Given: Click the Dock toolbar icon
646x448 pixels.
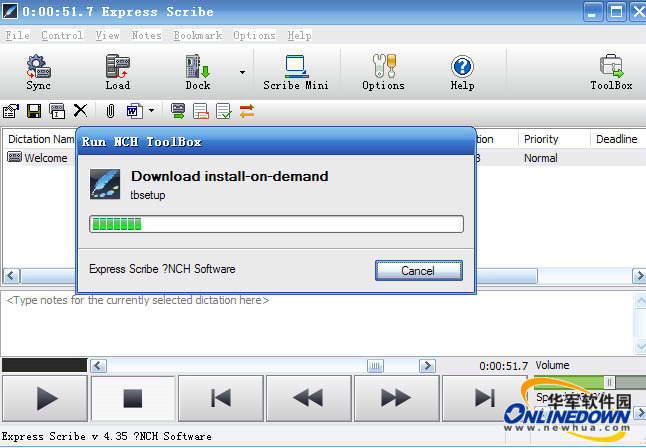Looking at the screenshot, I should [198, 73].
